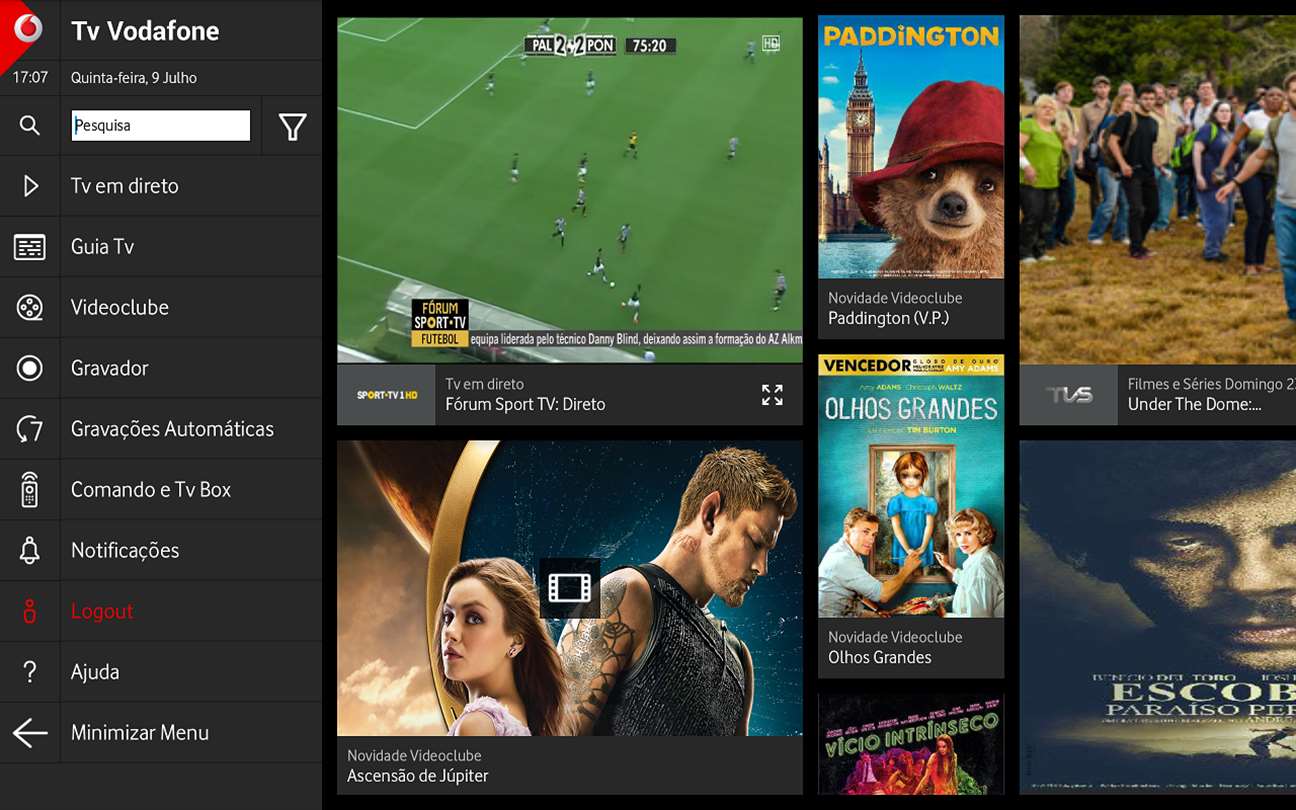The image size is (1296, 810).
Task: Open the Ascensão de Júpiter poster
Action: (570, 588)
